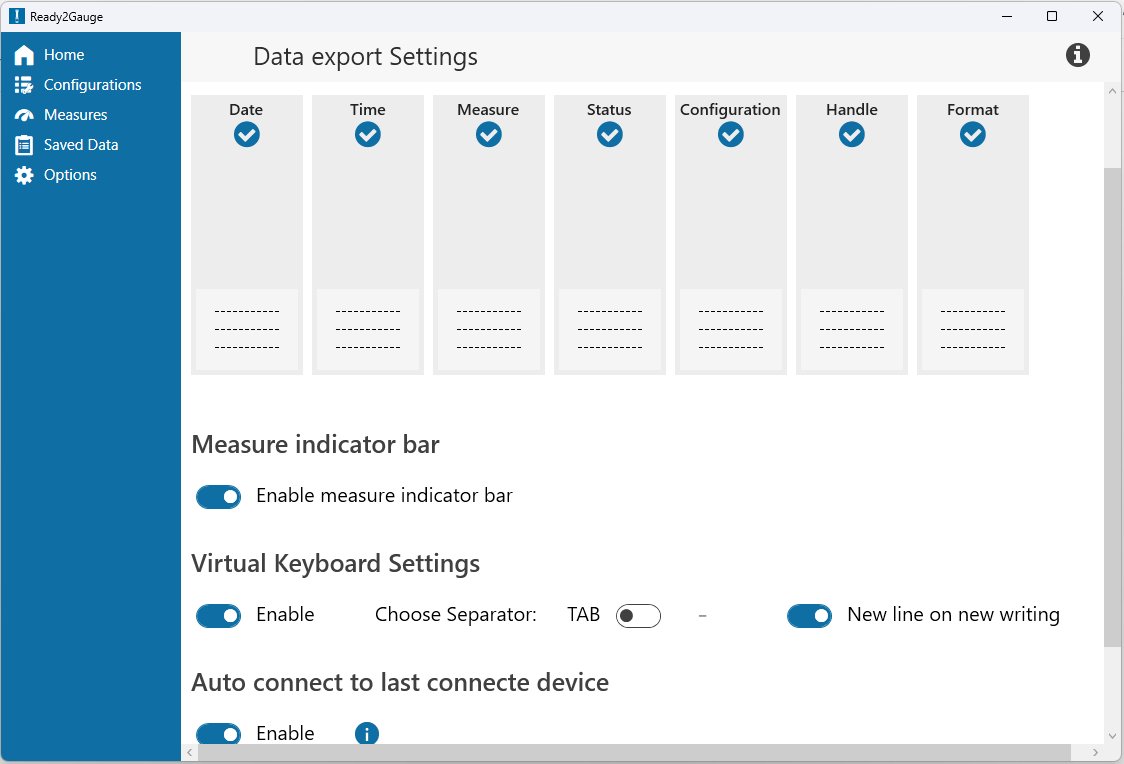The image size is (1124, 764).
Task: Click the info icon beside Auto connect Enable
Action: (x=366, y=733)
